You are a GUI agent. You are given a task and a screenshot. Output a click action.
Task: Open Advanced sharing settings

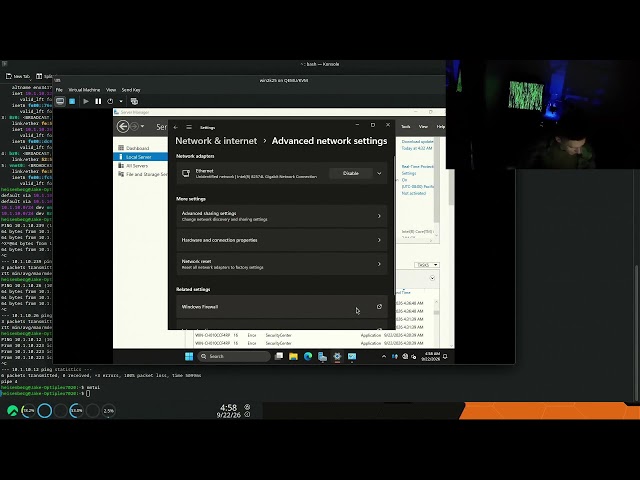click(282, 216)
